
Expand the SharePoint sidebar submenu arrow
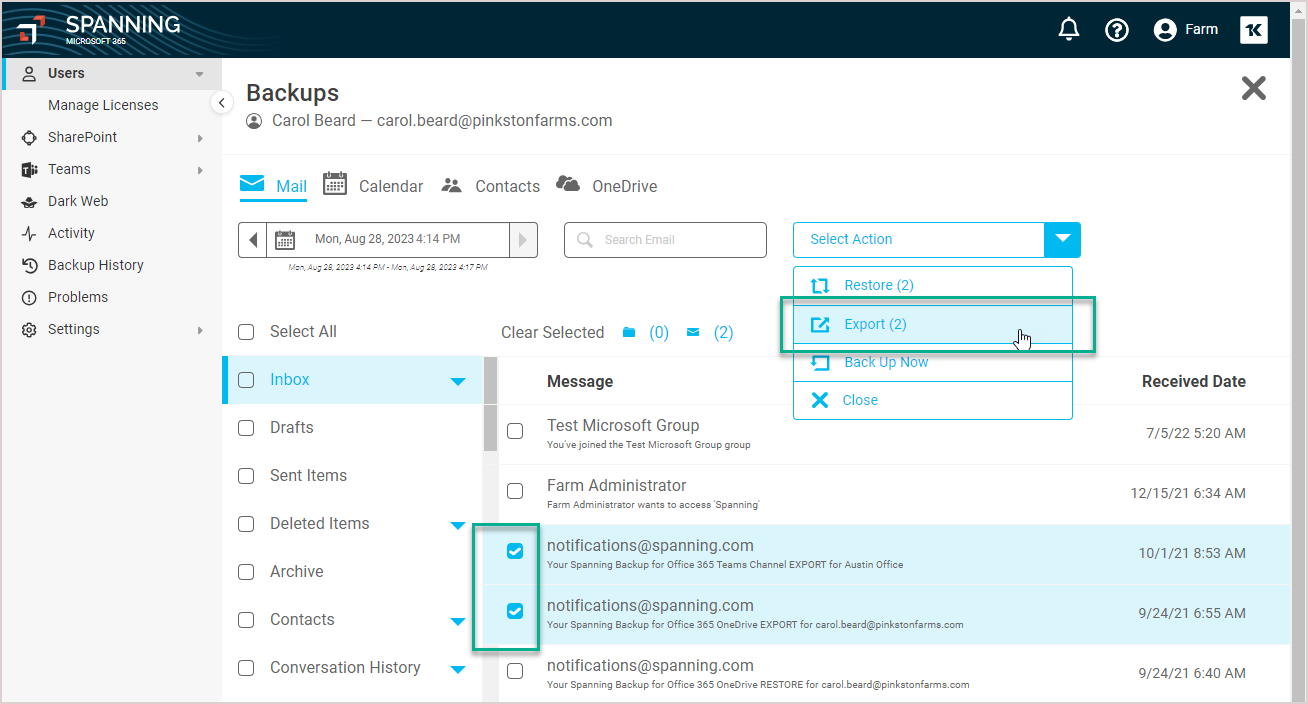coord(200,138)
